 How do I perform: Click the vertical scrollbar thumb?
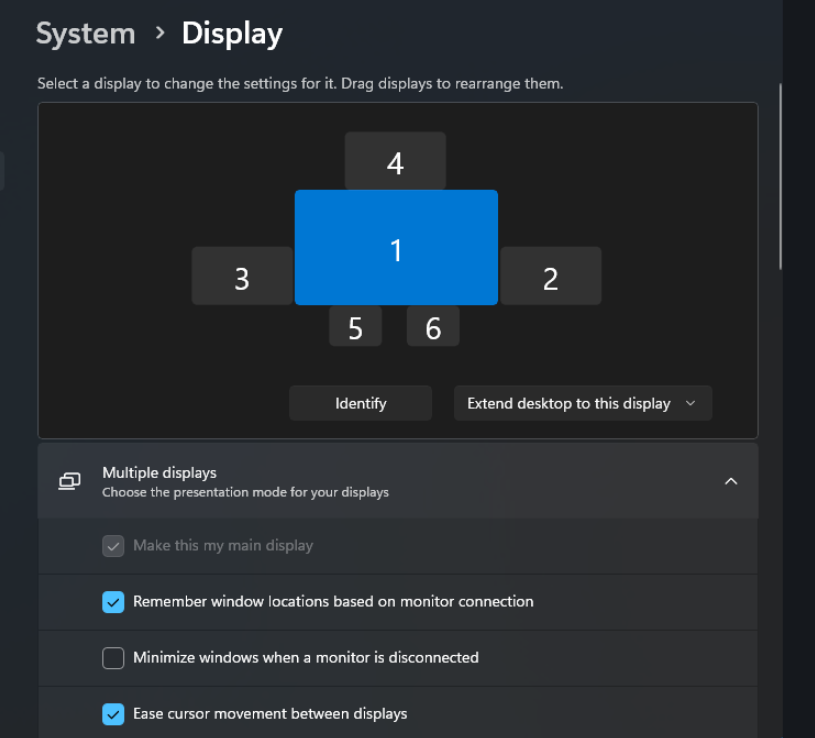pyautogui.click(x=780, y=176)
